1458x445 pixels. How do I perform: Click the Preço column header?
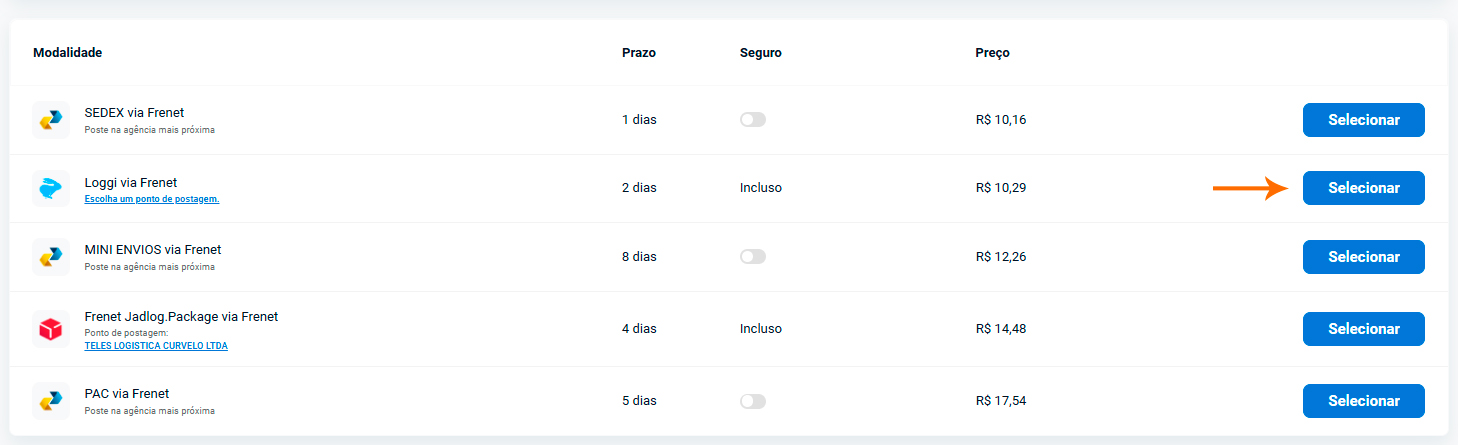(x=993, y=53)
